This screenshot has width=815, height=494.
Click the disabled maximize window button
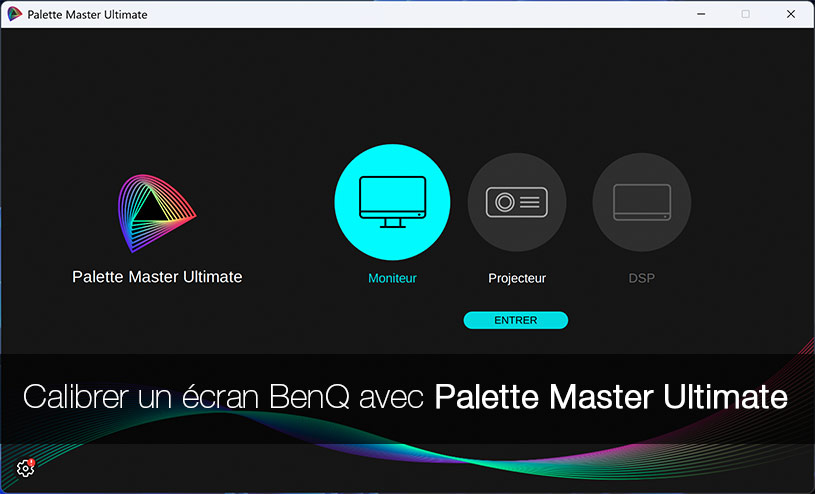point(745,14)
